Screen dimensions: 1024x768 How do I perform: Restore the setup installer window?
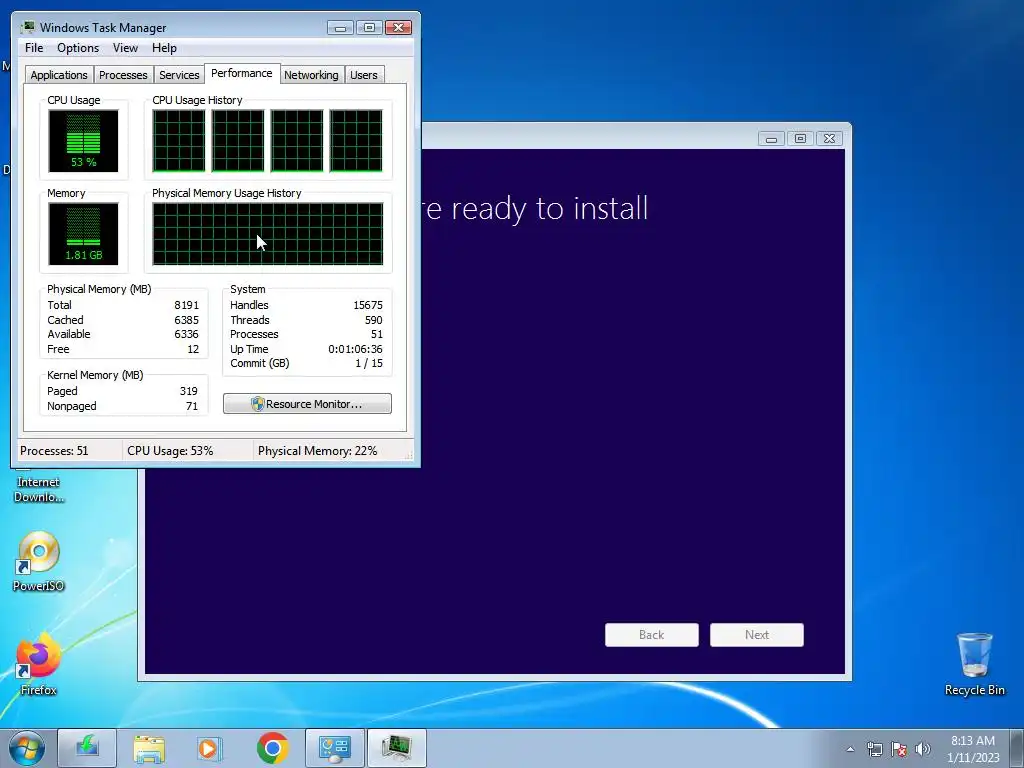pyautogui.click(x=800, y=138)
